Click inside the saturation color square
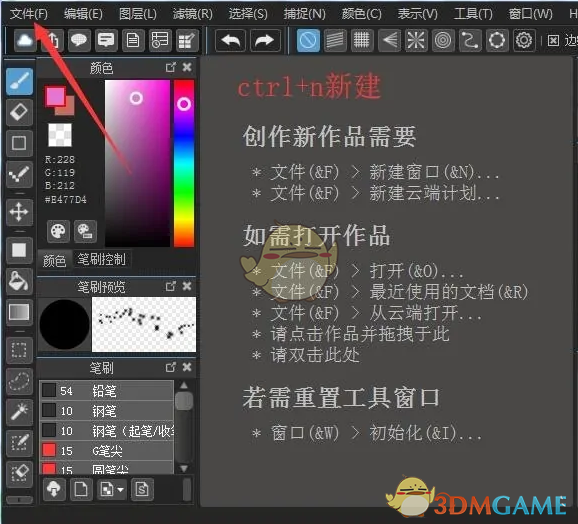 137,163
